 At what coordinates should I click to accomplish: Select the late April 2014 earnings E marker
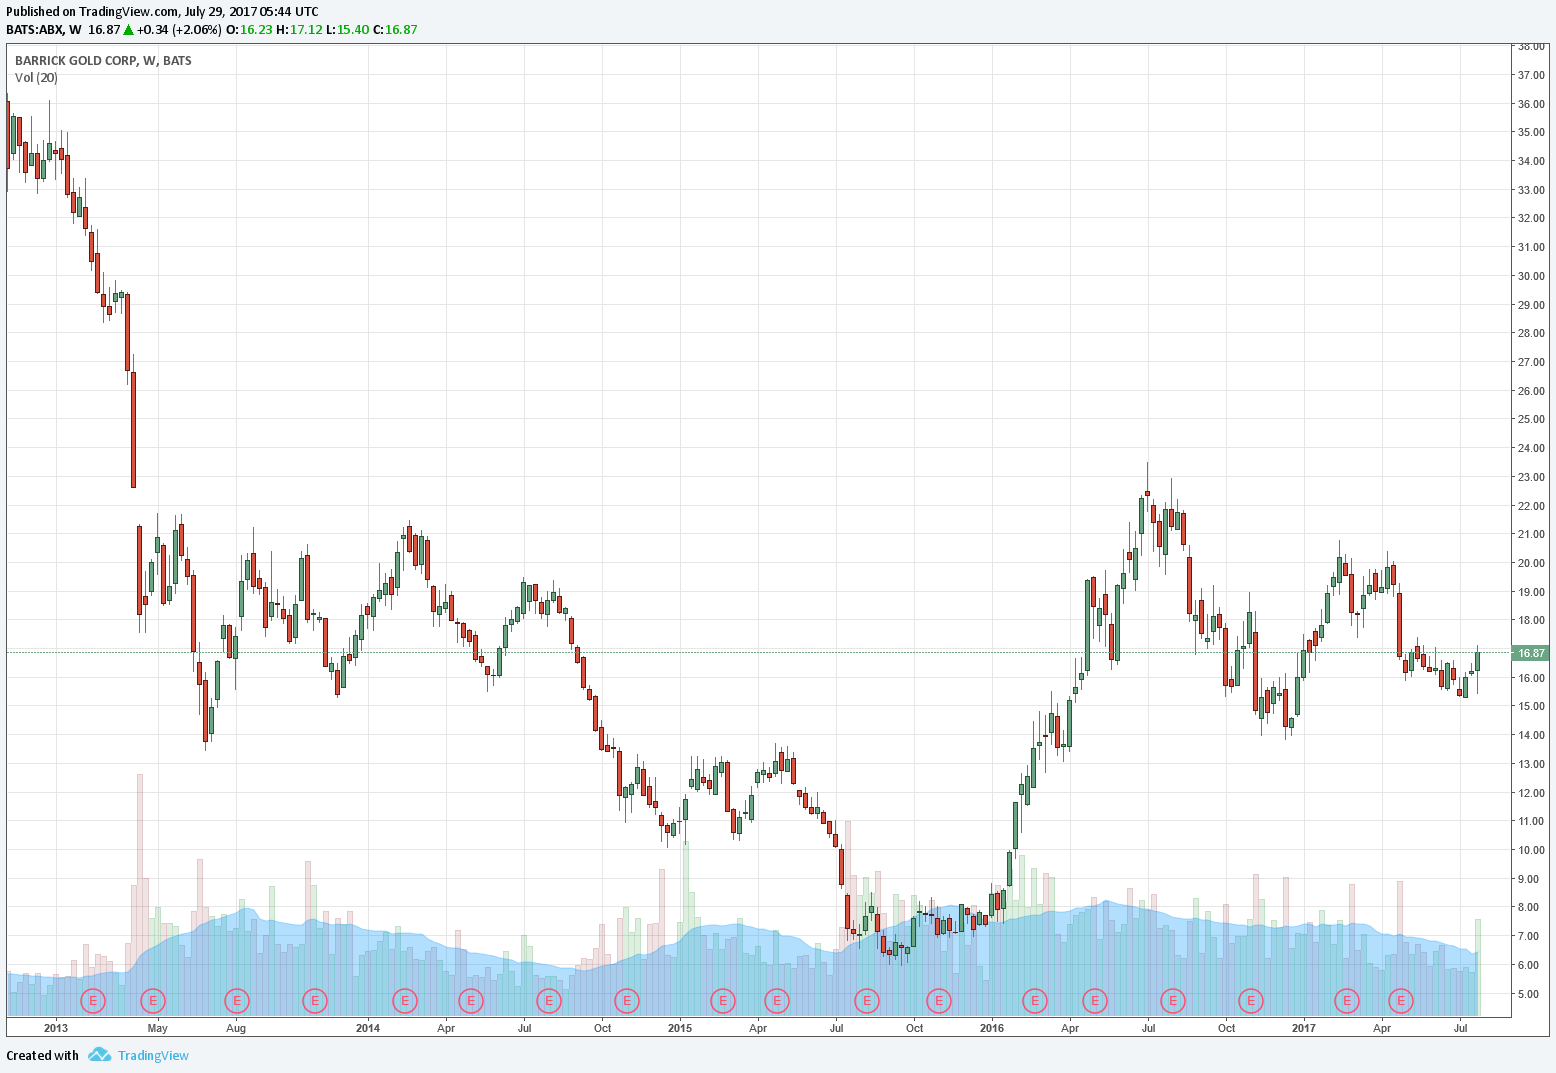pyautogui.click(x=471, y=1000)
